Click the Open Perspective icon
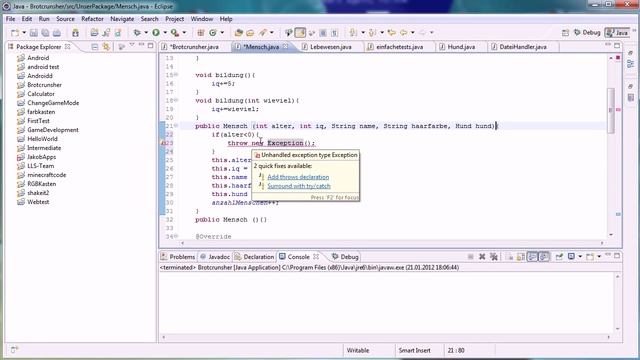640x360 pixels. point(565,33)
